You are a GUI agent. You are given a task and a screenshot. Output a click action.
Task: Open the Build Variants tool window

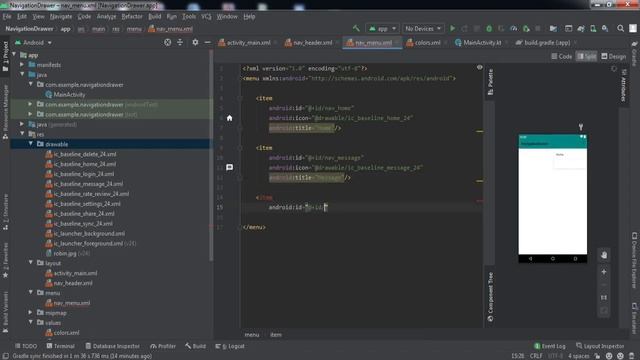5,312
